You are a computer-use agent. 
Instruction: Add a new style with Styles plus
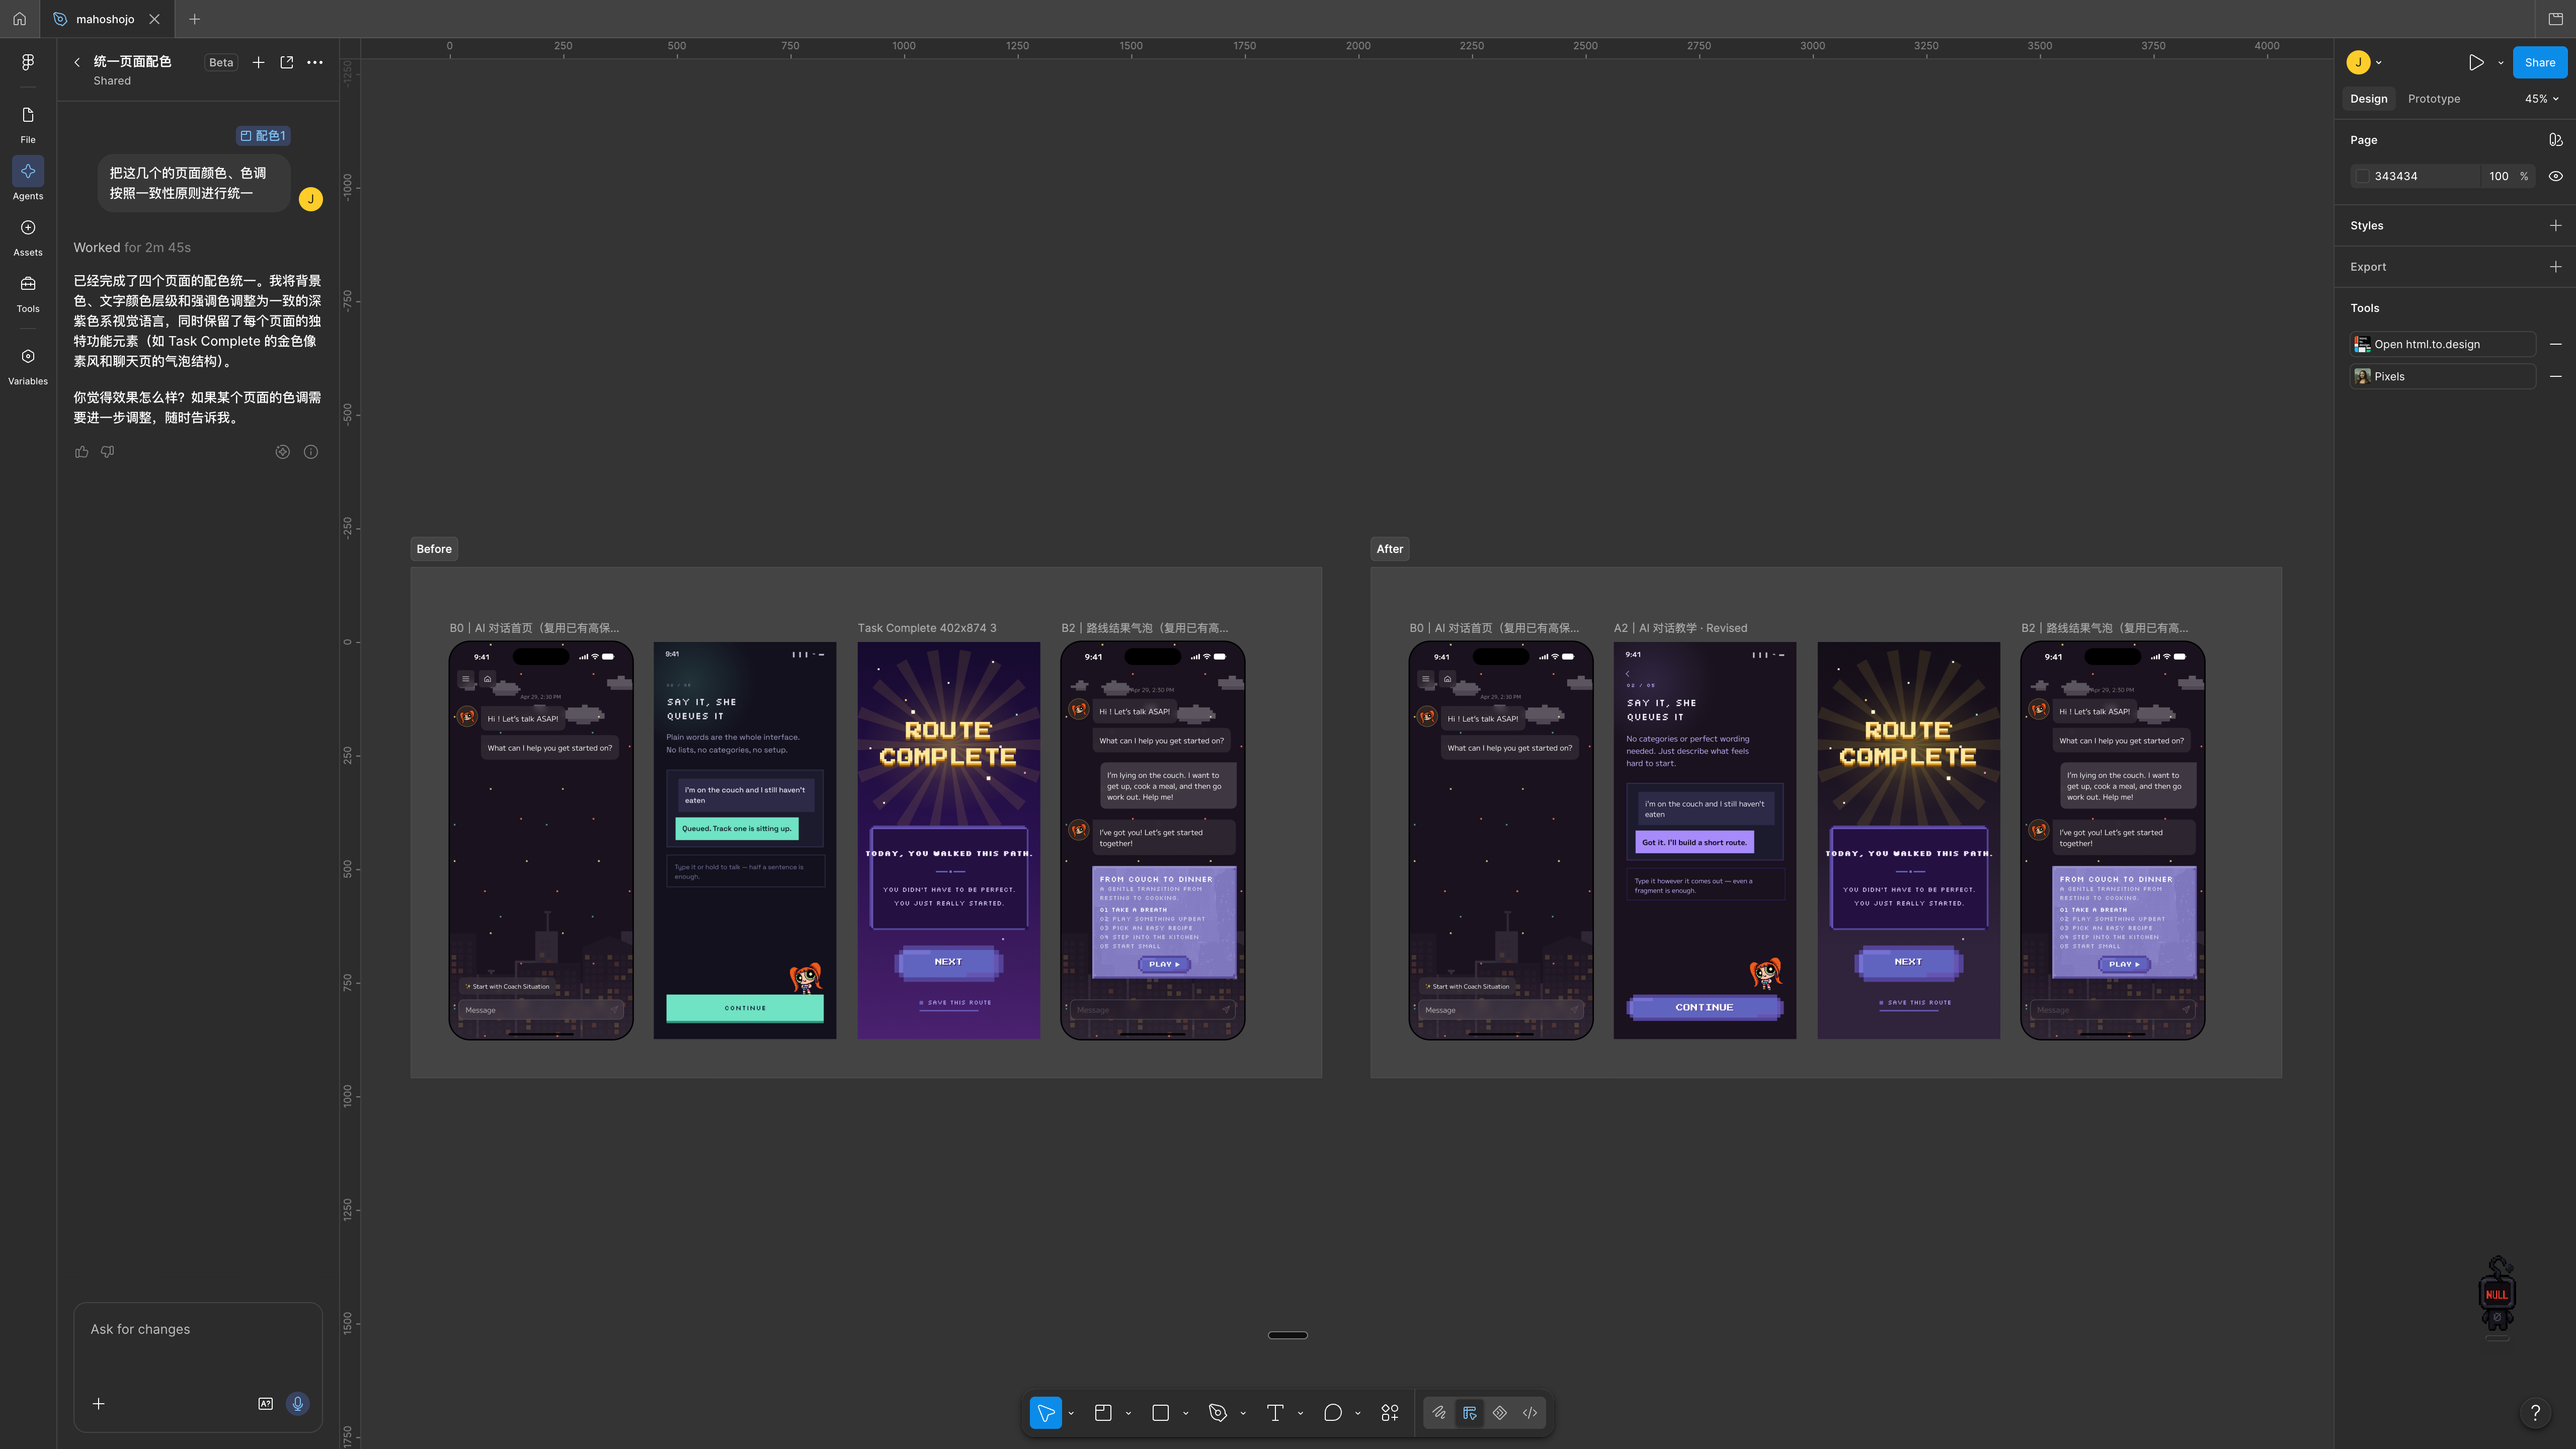click(x=2555, y=226)
